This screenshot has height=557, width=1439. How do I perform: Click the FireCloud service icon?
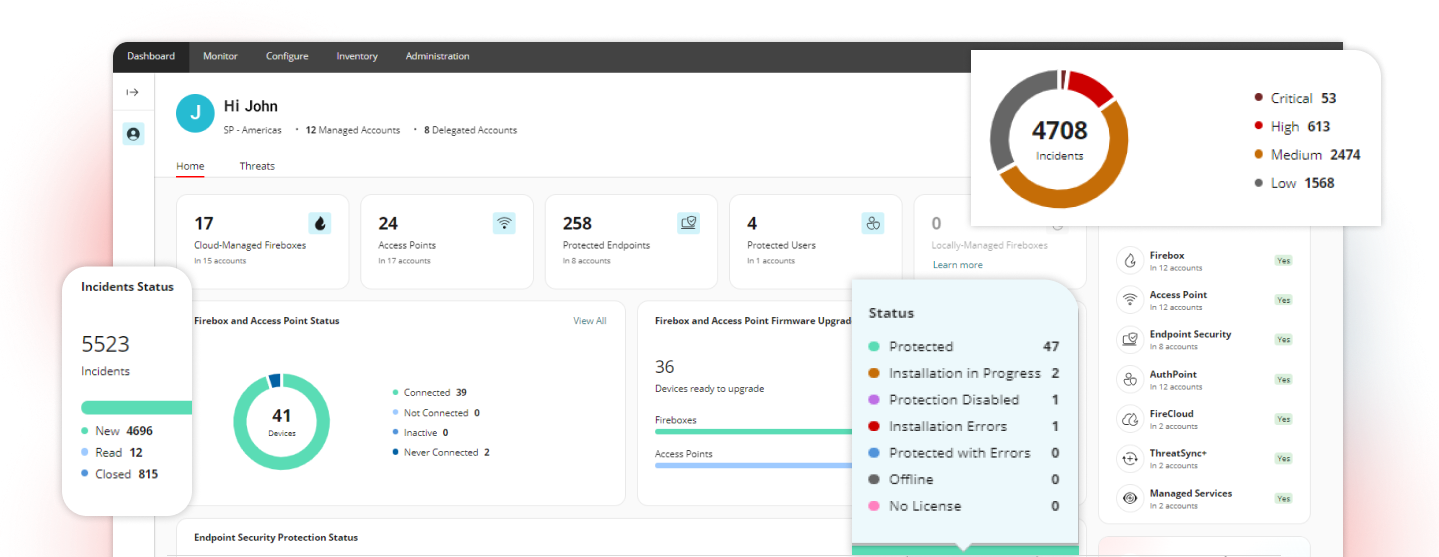point(1130,419)
